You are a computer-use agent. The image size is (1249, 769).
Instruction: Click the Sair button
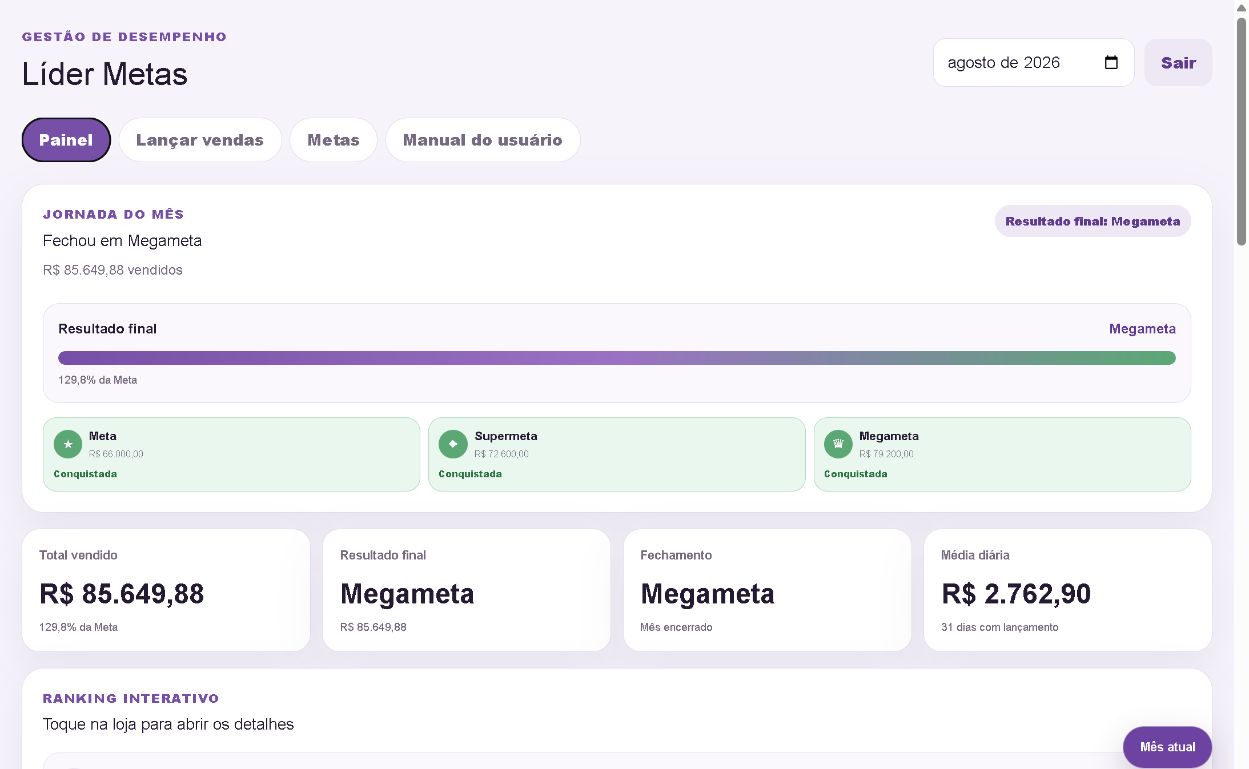1178,62
